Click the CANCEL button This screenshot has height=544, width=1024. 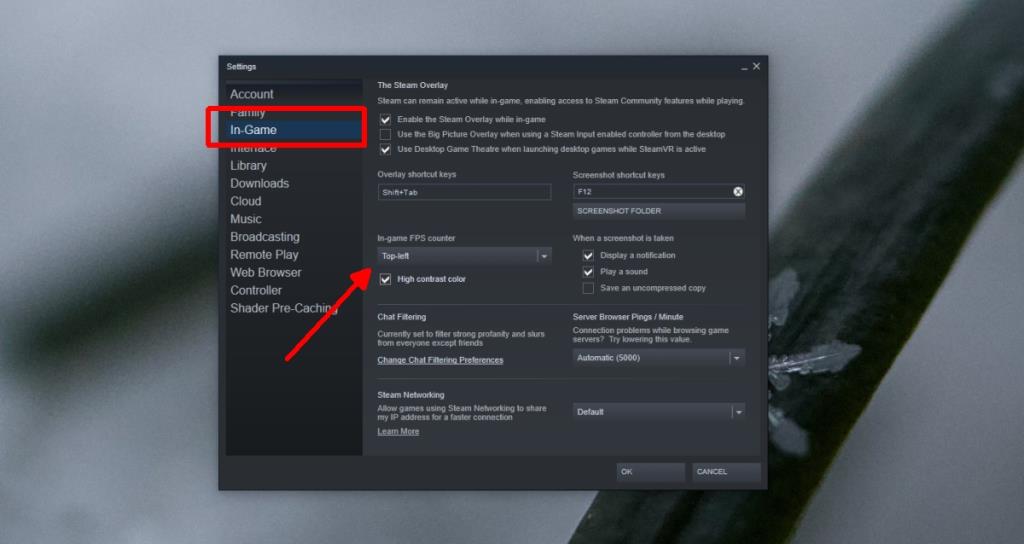pos(726,472)
